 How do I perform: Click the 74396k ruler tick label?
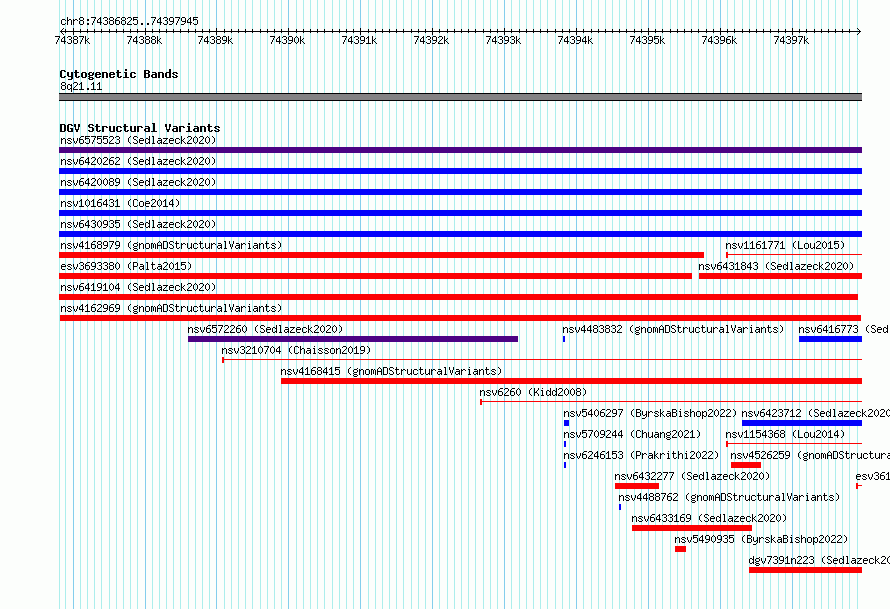pos(719,40)
